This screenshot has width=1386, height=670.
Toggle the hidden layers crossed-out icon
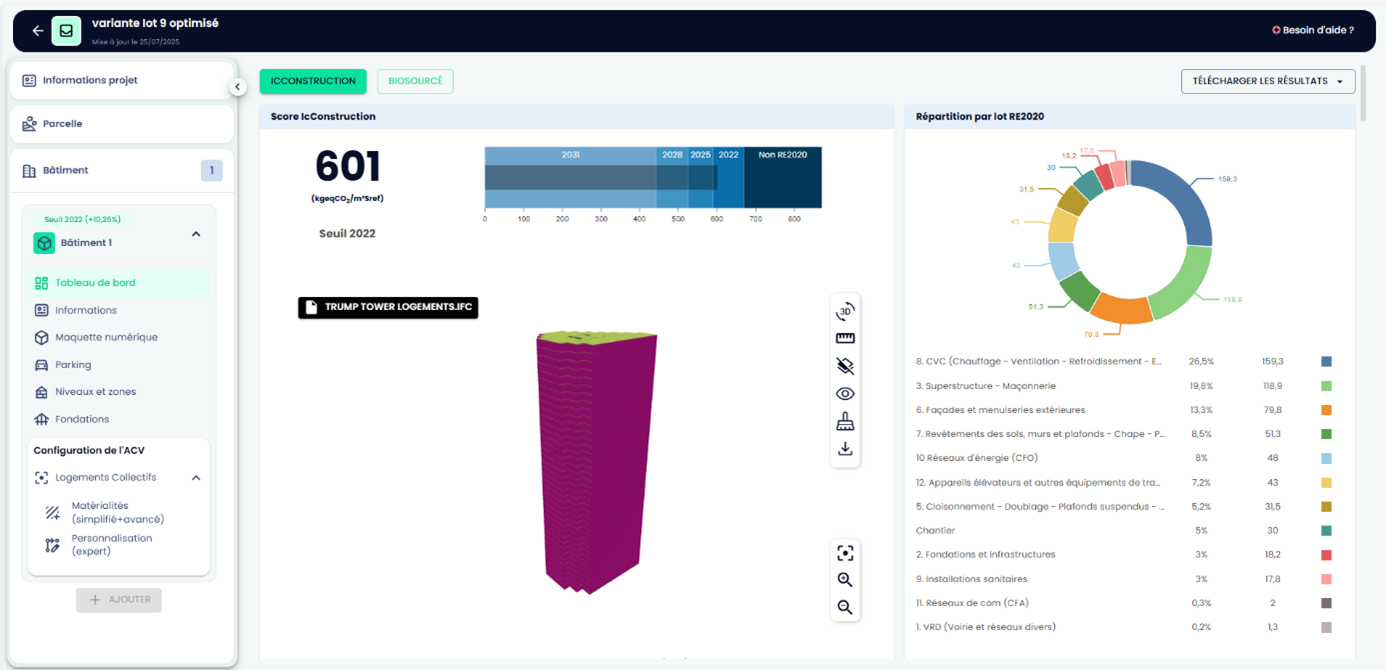845,366
